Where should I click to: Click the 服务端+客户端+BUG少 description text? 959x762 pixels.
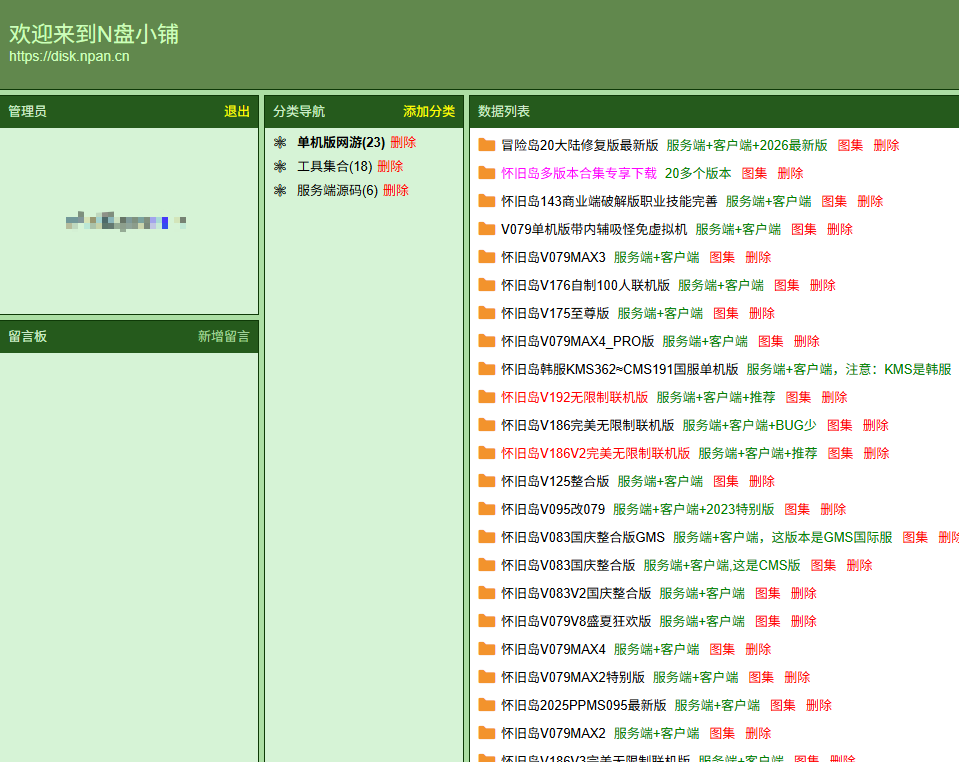coord(749,425)
